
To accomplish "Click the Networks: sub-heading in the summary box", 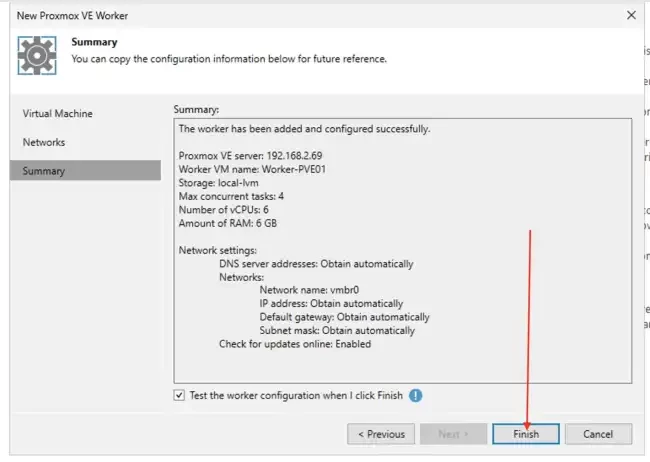I will pyautogui.click(x=241, y=277).
